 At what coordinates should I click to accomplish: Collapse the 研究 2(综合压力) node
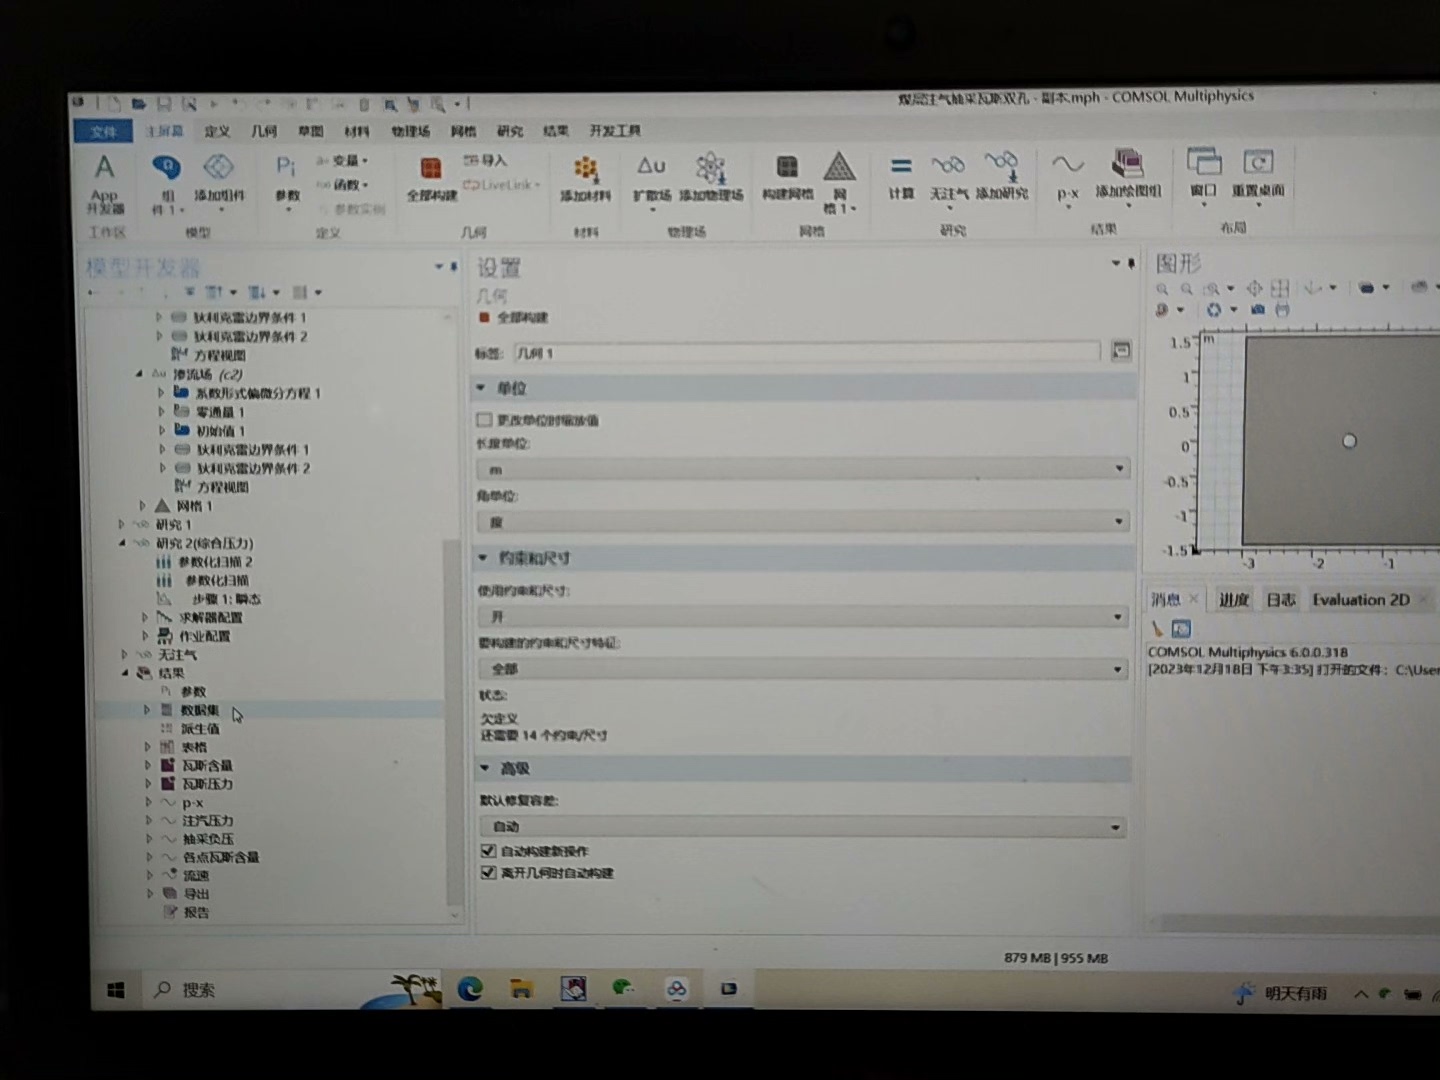122,543
